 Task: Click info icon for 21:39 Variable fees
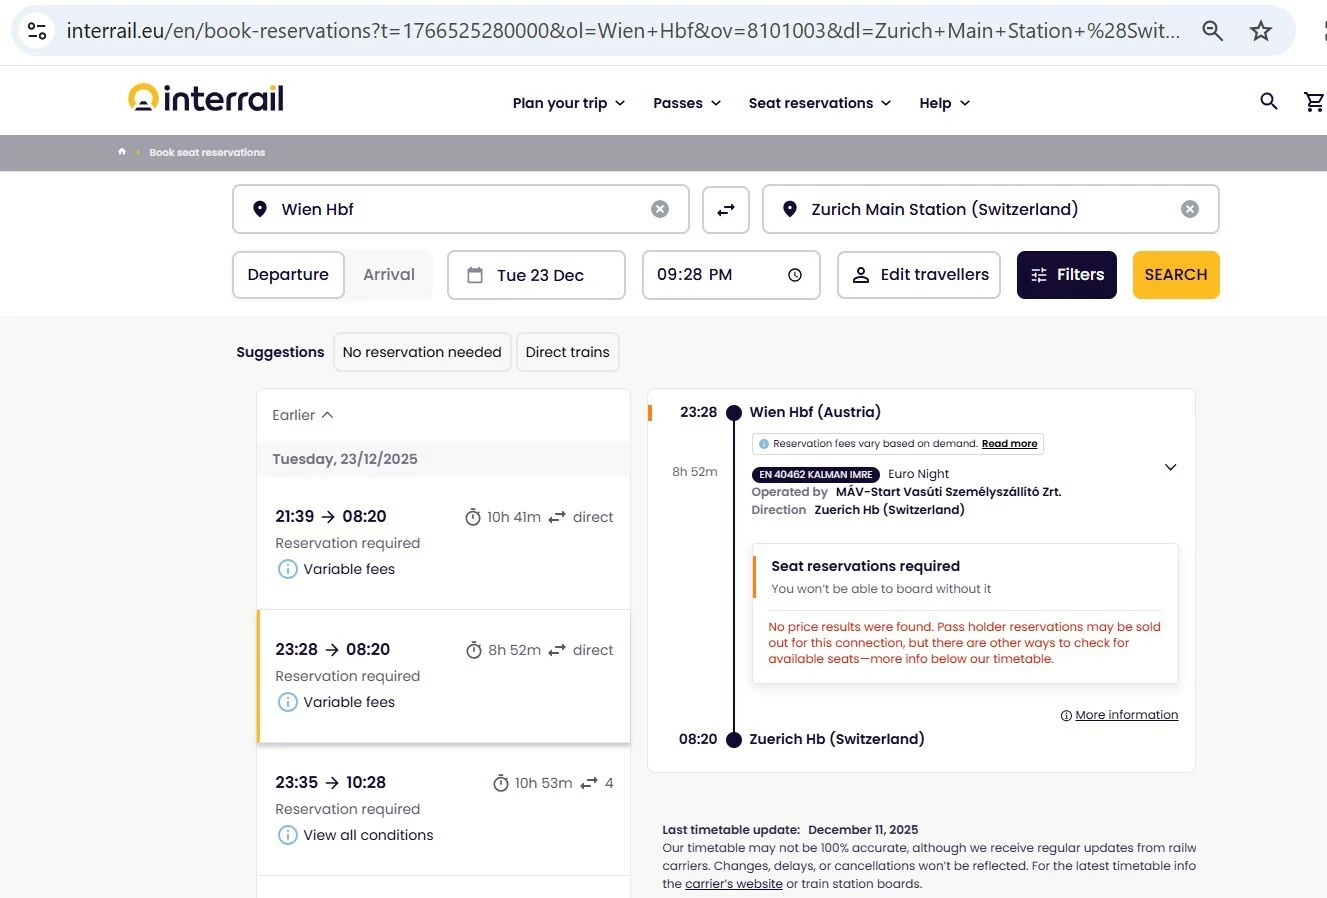click(x=287, y=569)
